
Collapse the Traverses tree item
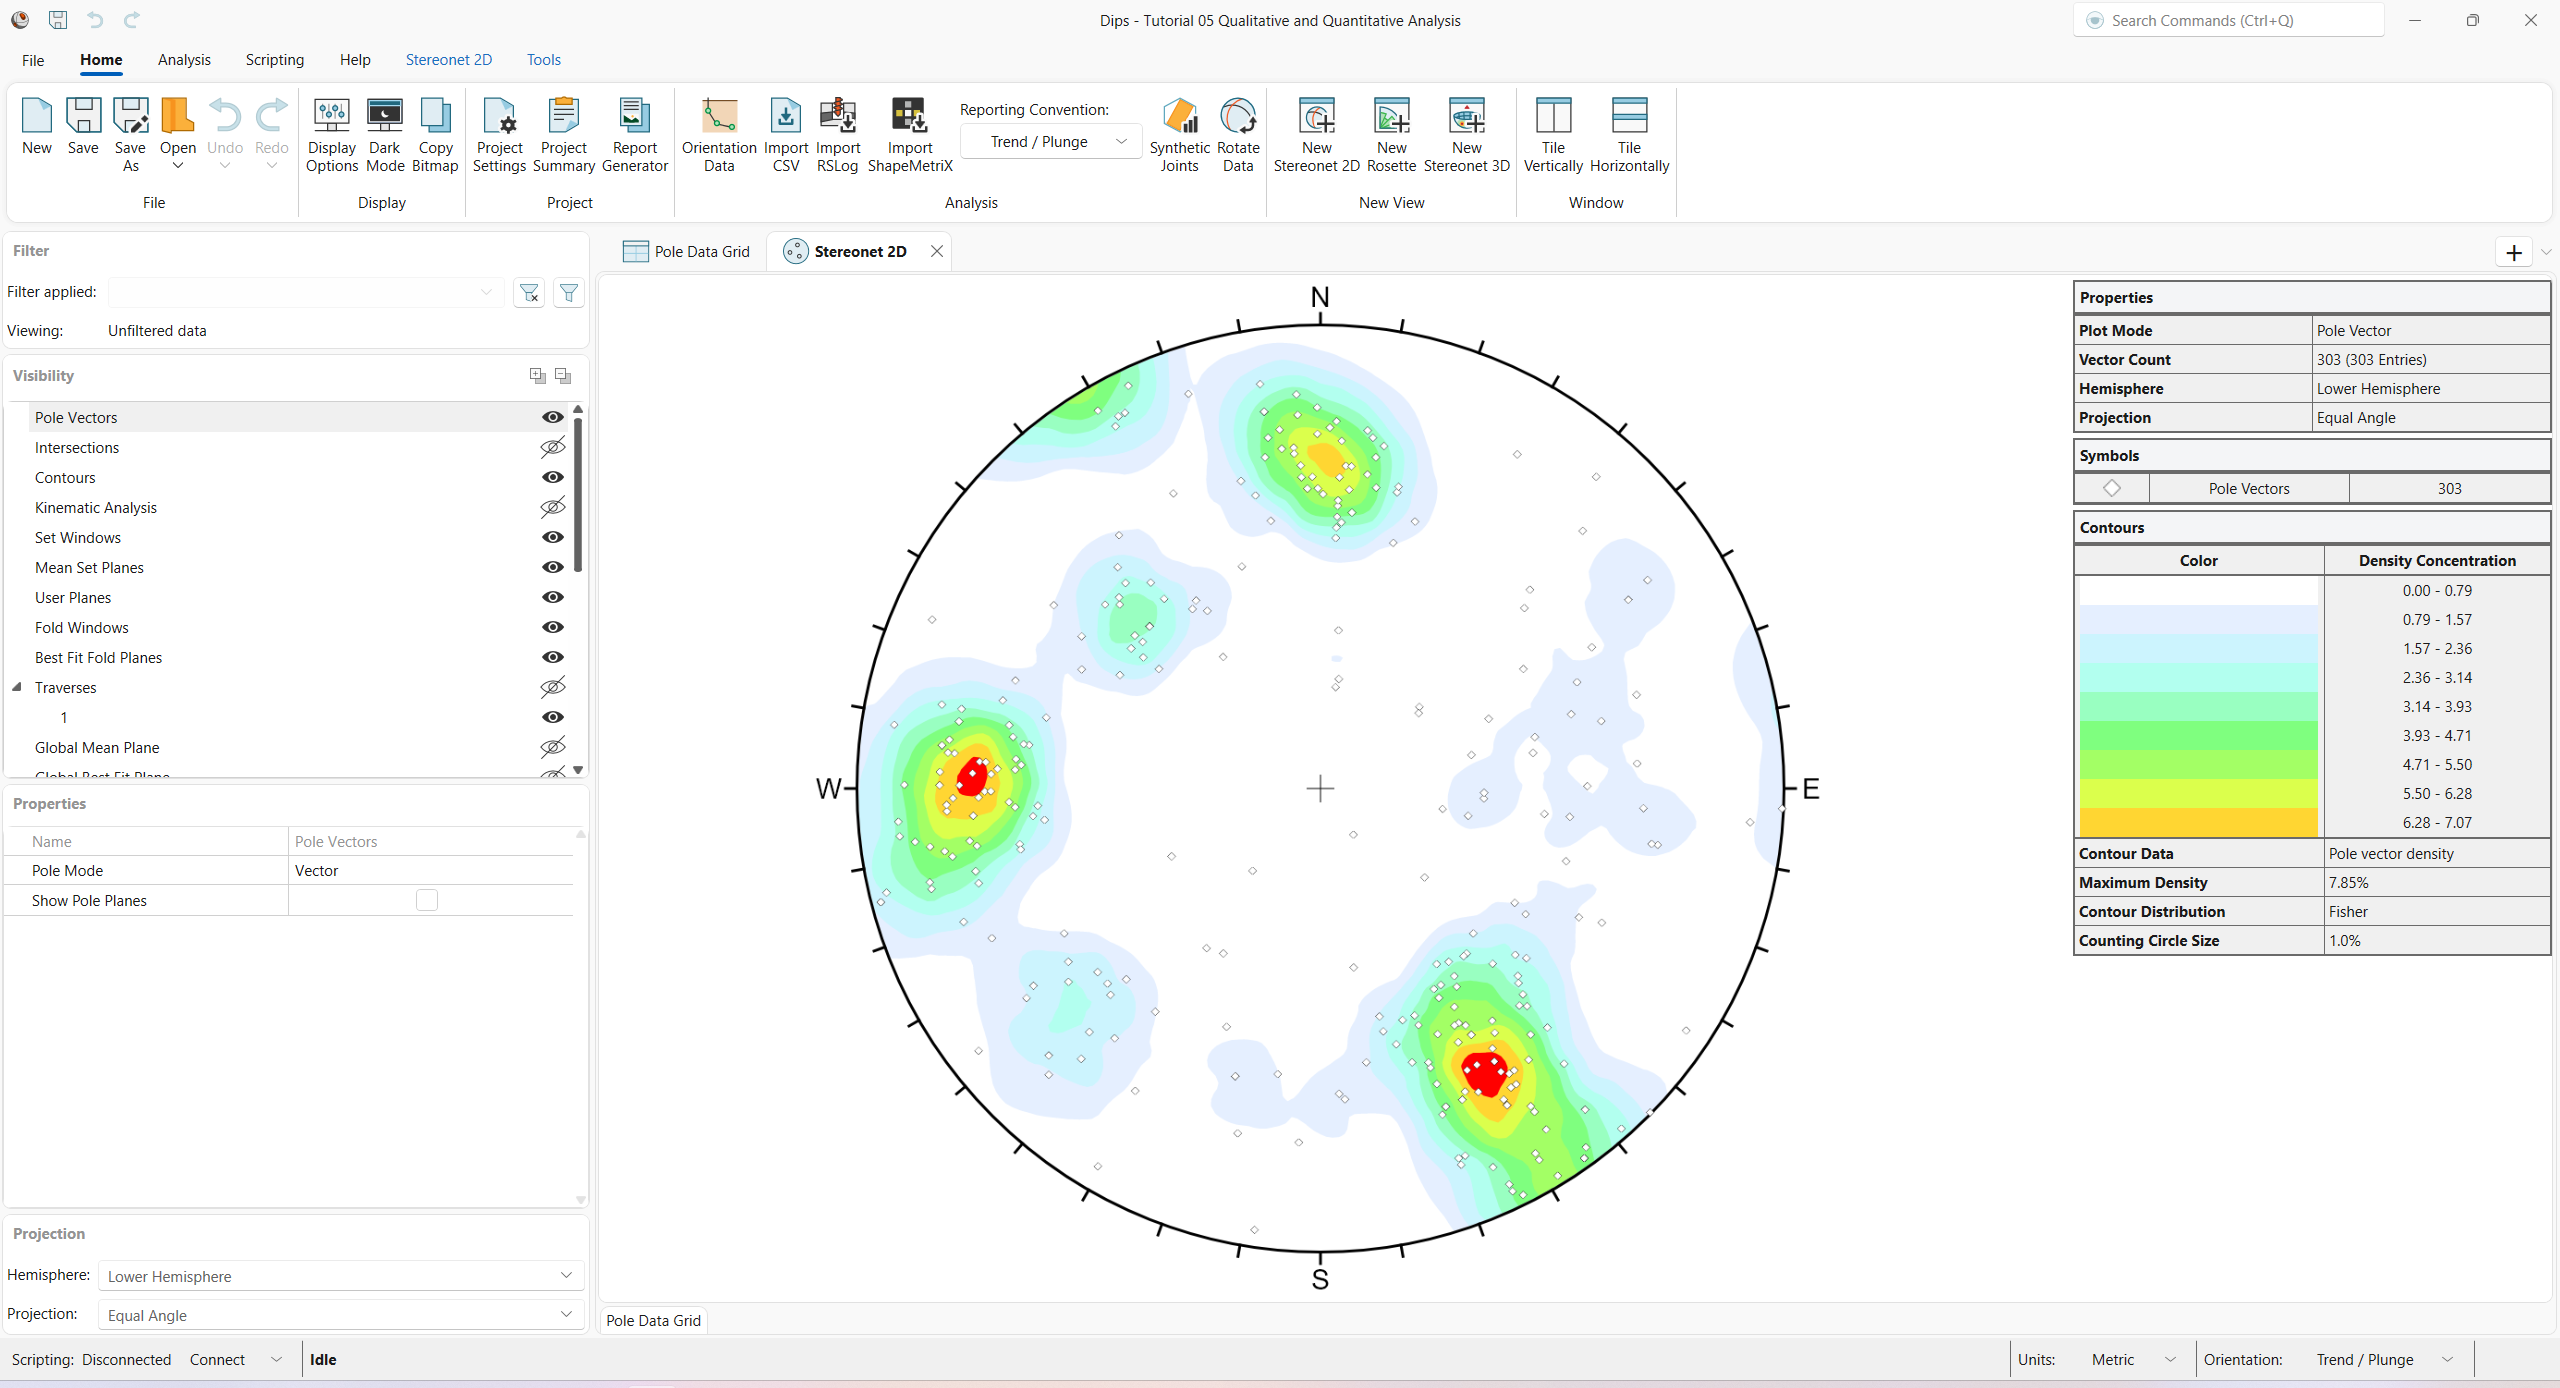tap(17, 687)
